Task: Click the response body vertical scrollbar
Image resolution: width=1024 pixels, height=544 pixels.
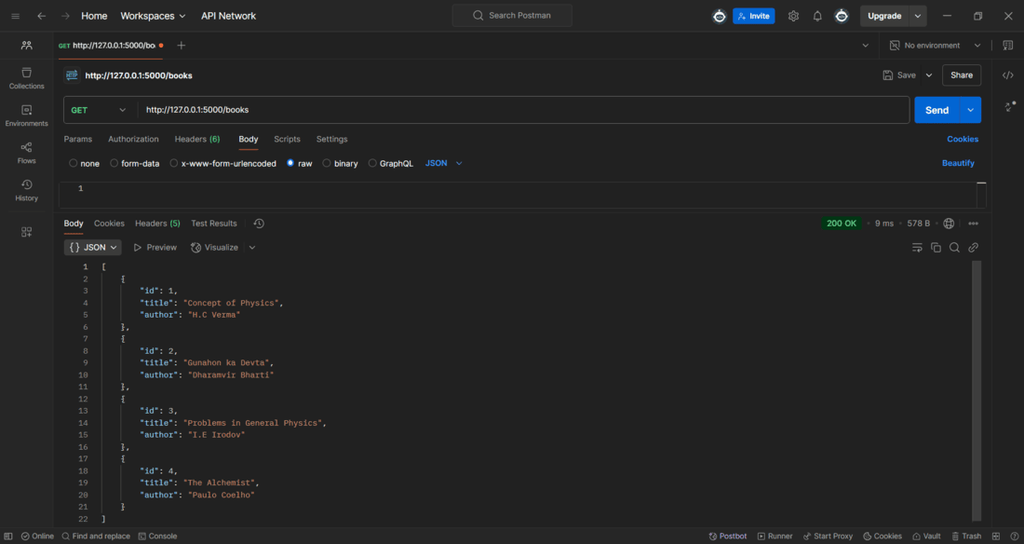Action: tap(977, 390)
